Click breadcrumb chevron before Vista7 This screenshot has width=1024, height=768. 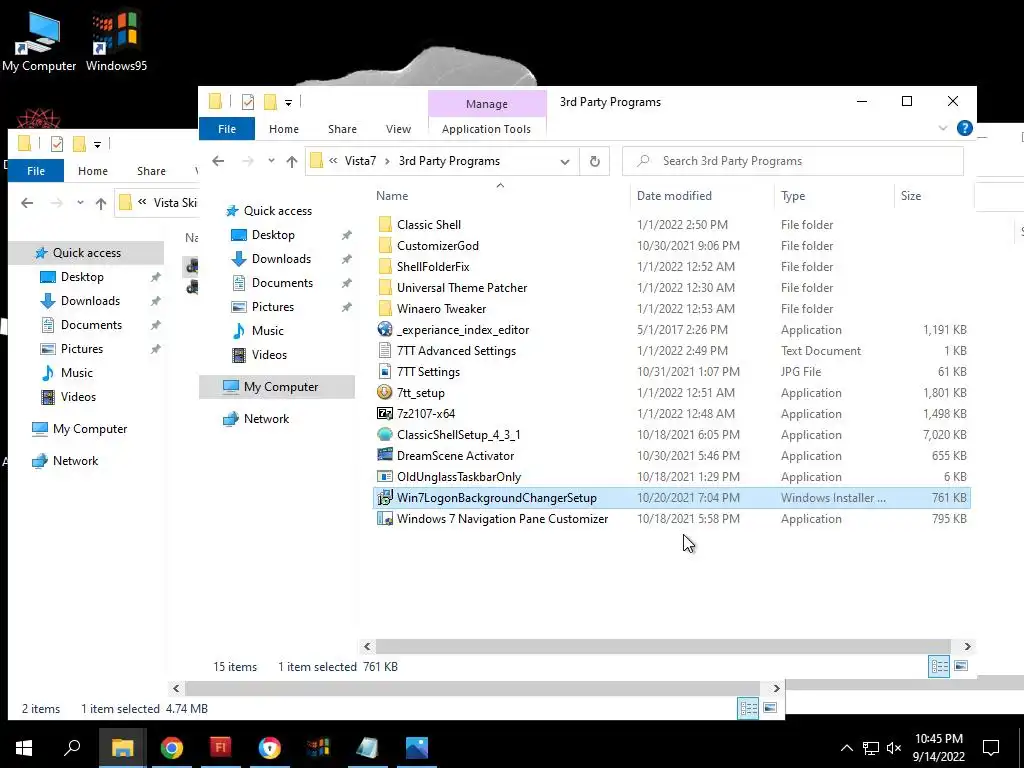(333, 161)
